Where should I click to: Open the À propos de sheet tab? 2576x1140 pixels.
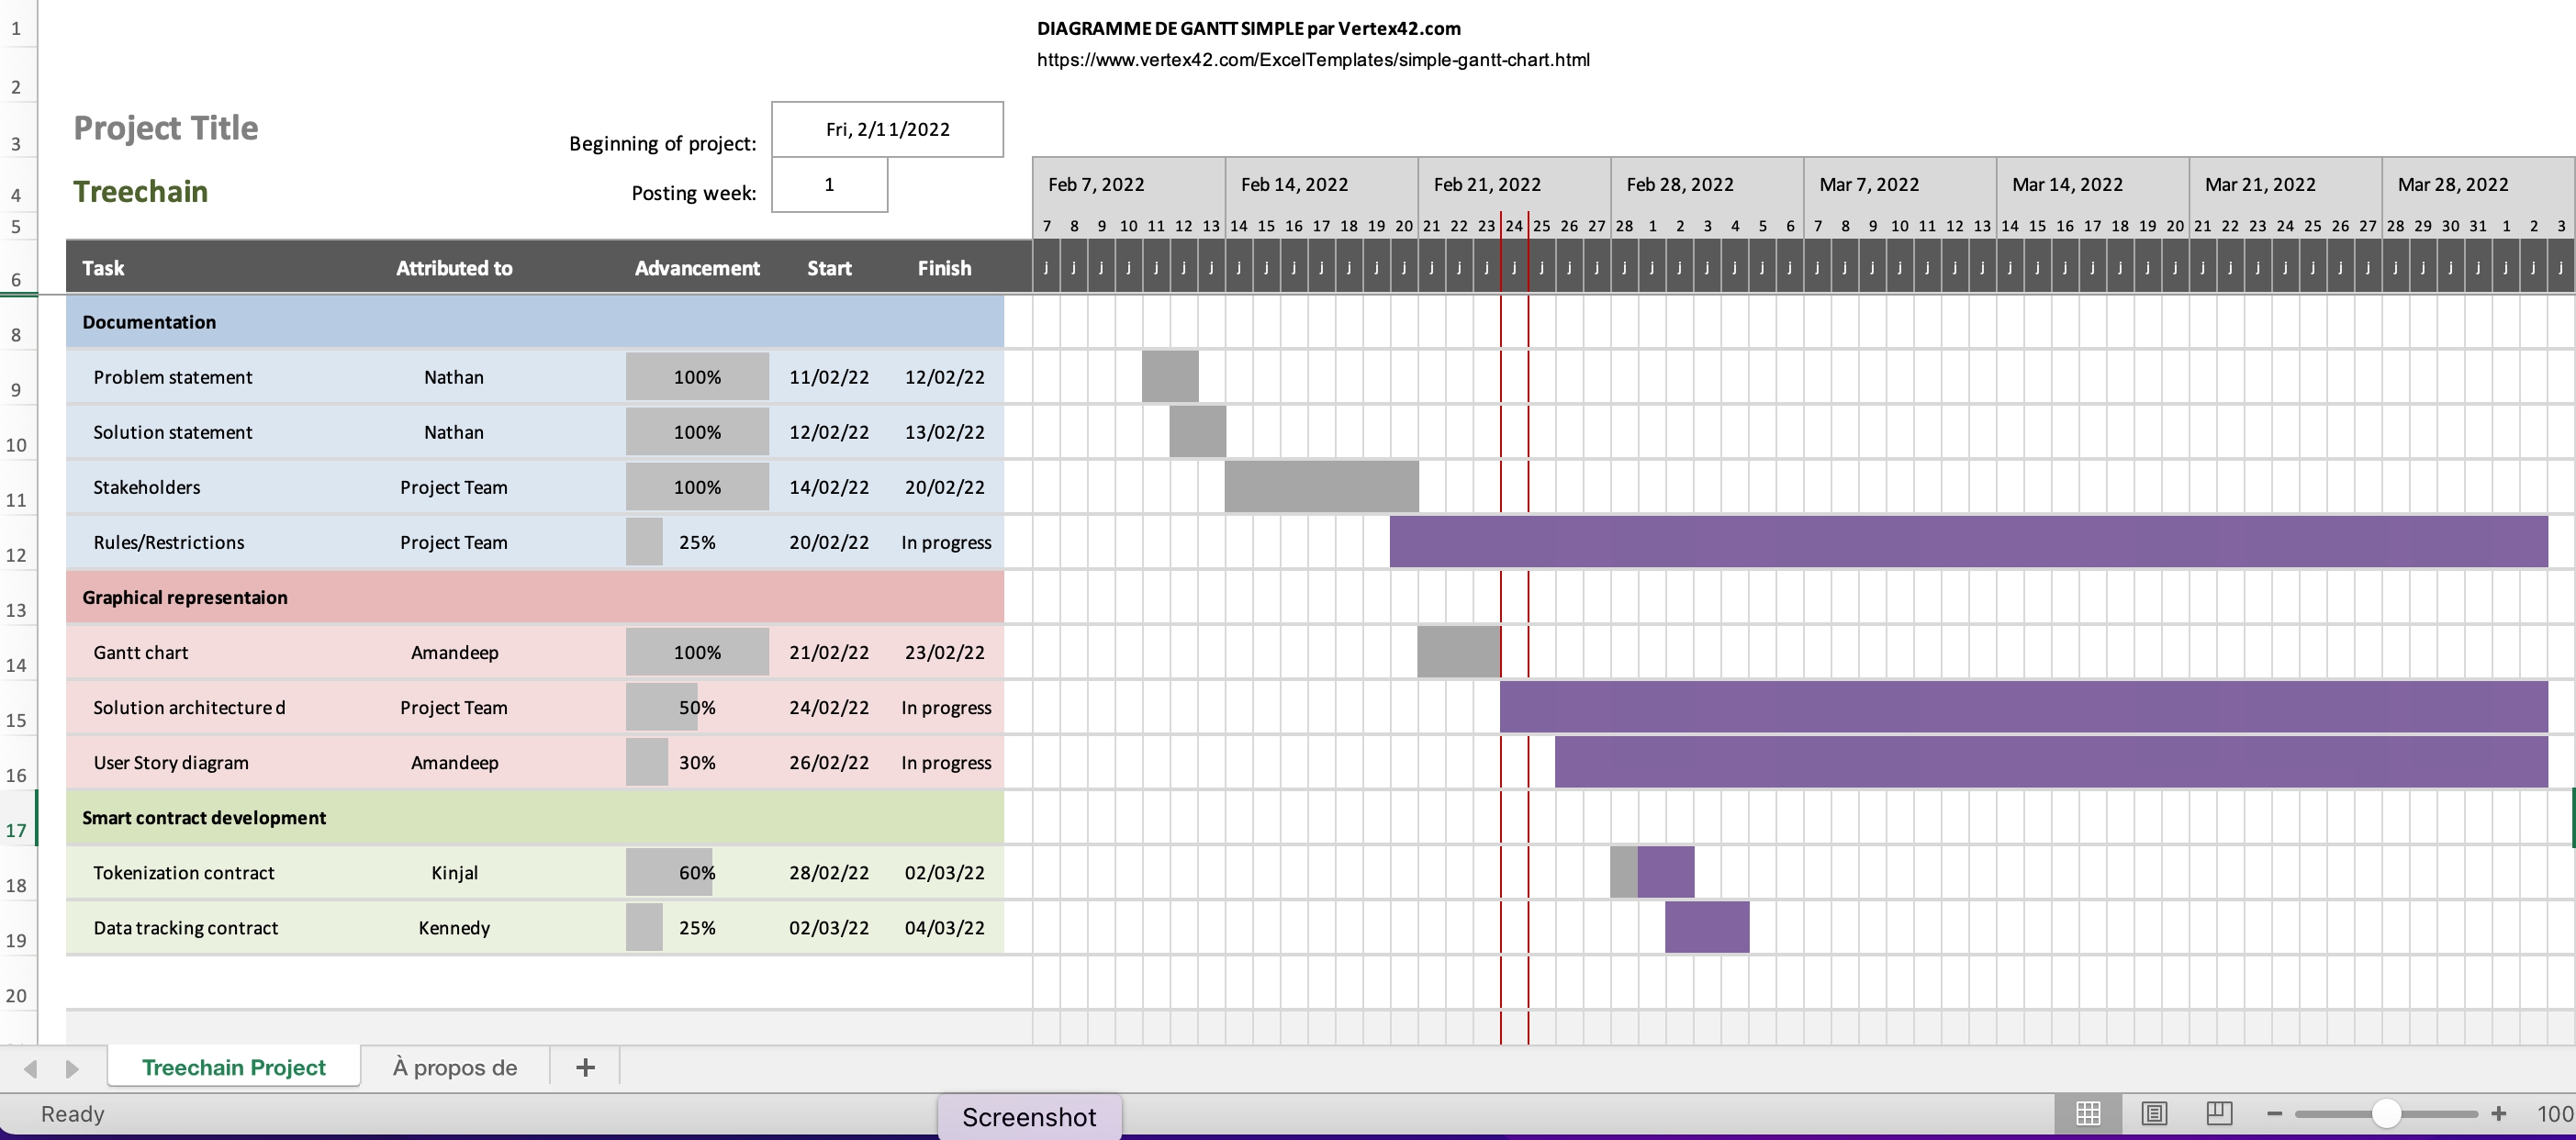point(454,1067)
